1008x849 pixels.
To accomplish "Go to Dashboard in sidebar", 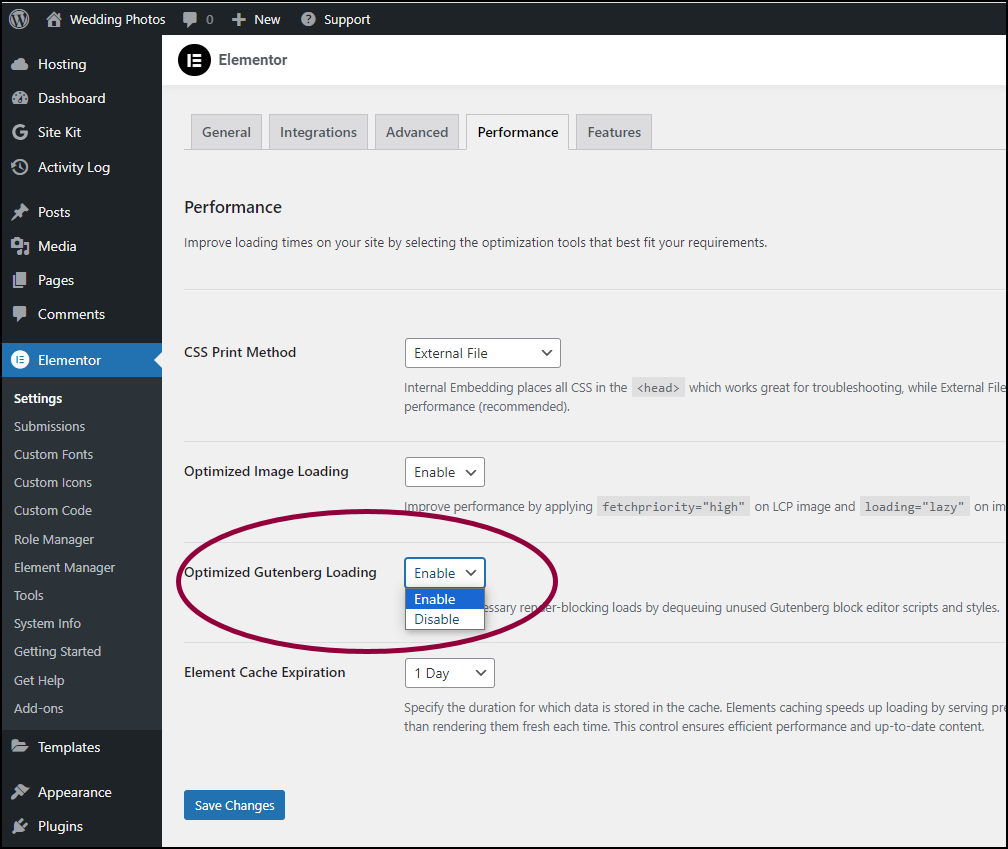I will pyautogui.click(x=71, y=98).
